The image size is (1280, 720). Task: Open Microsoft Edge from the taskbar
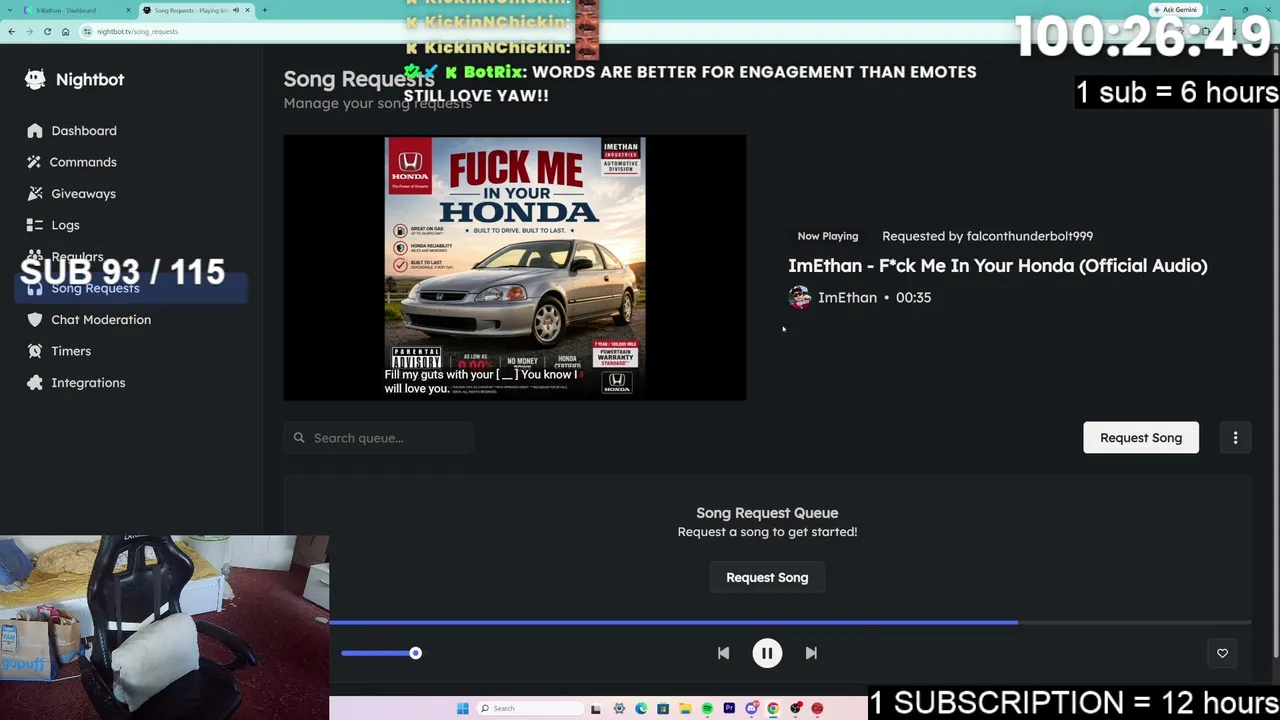click(x=641, y=709)
